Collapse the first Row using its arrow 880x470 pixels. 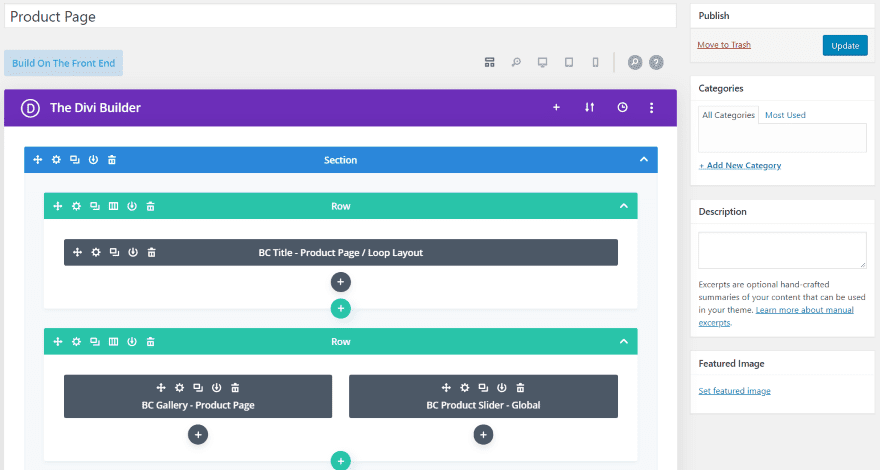click(x=624, y=206)
